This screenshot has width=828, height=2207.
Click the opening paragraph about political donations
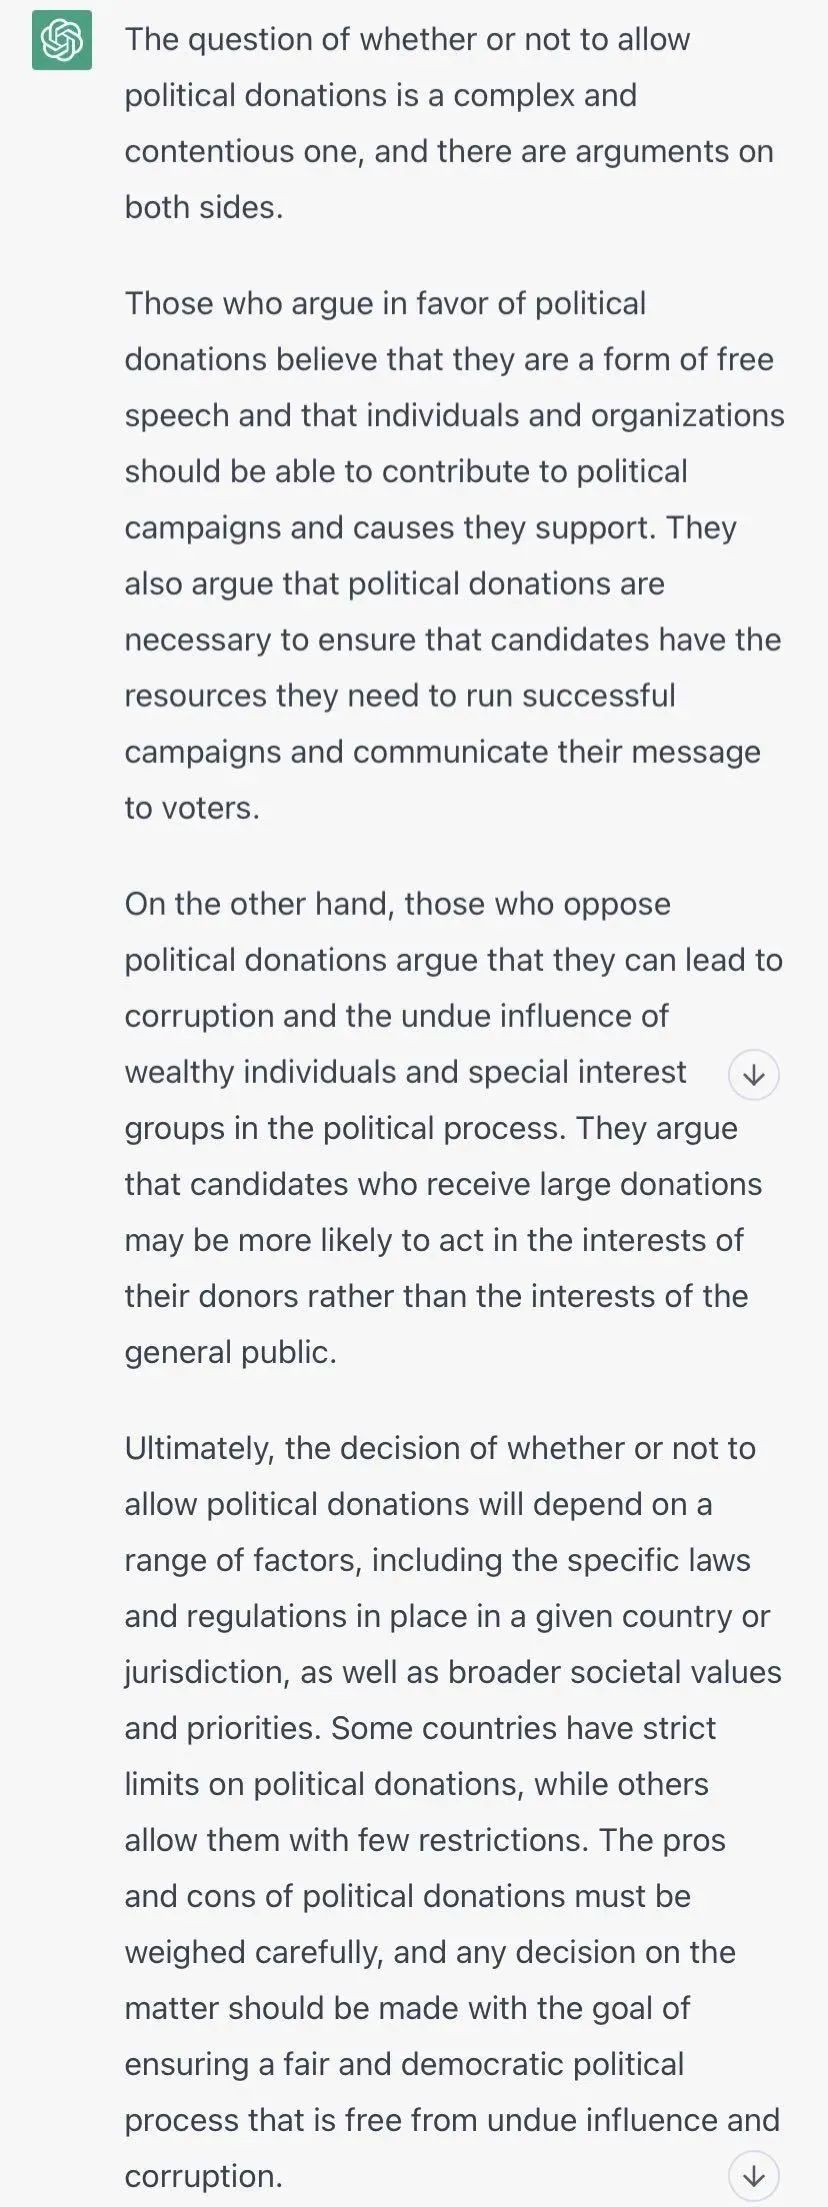[x=449, y=123]
